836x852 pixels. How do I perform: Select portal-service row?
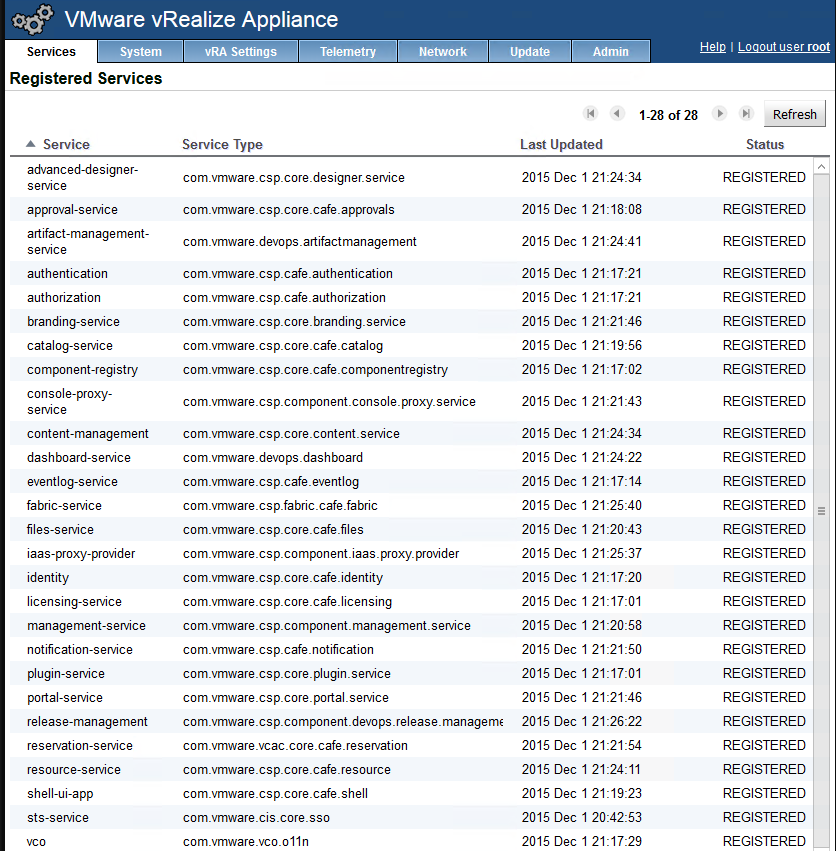click(411, 697)
